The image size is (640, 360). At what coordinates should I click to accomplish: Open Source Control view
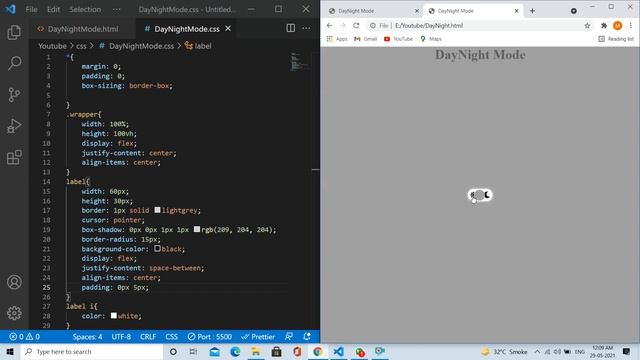point(14,95)
